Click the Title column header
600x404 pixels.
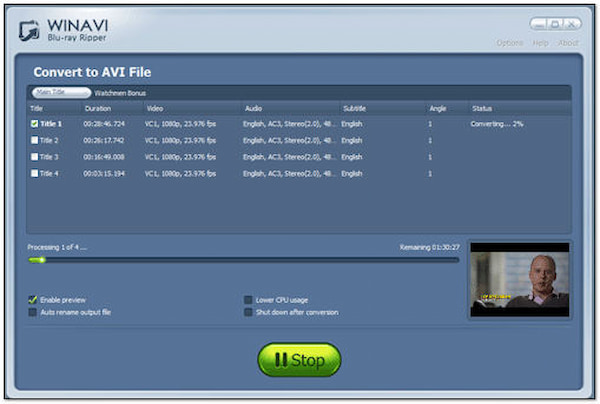[36, 108]
